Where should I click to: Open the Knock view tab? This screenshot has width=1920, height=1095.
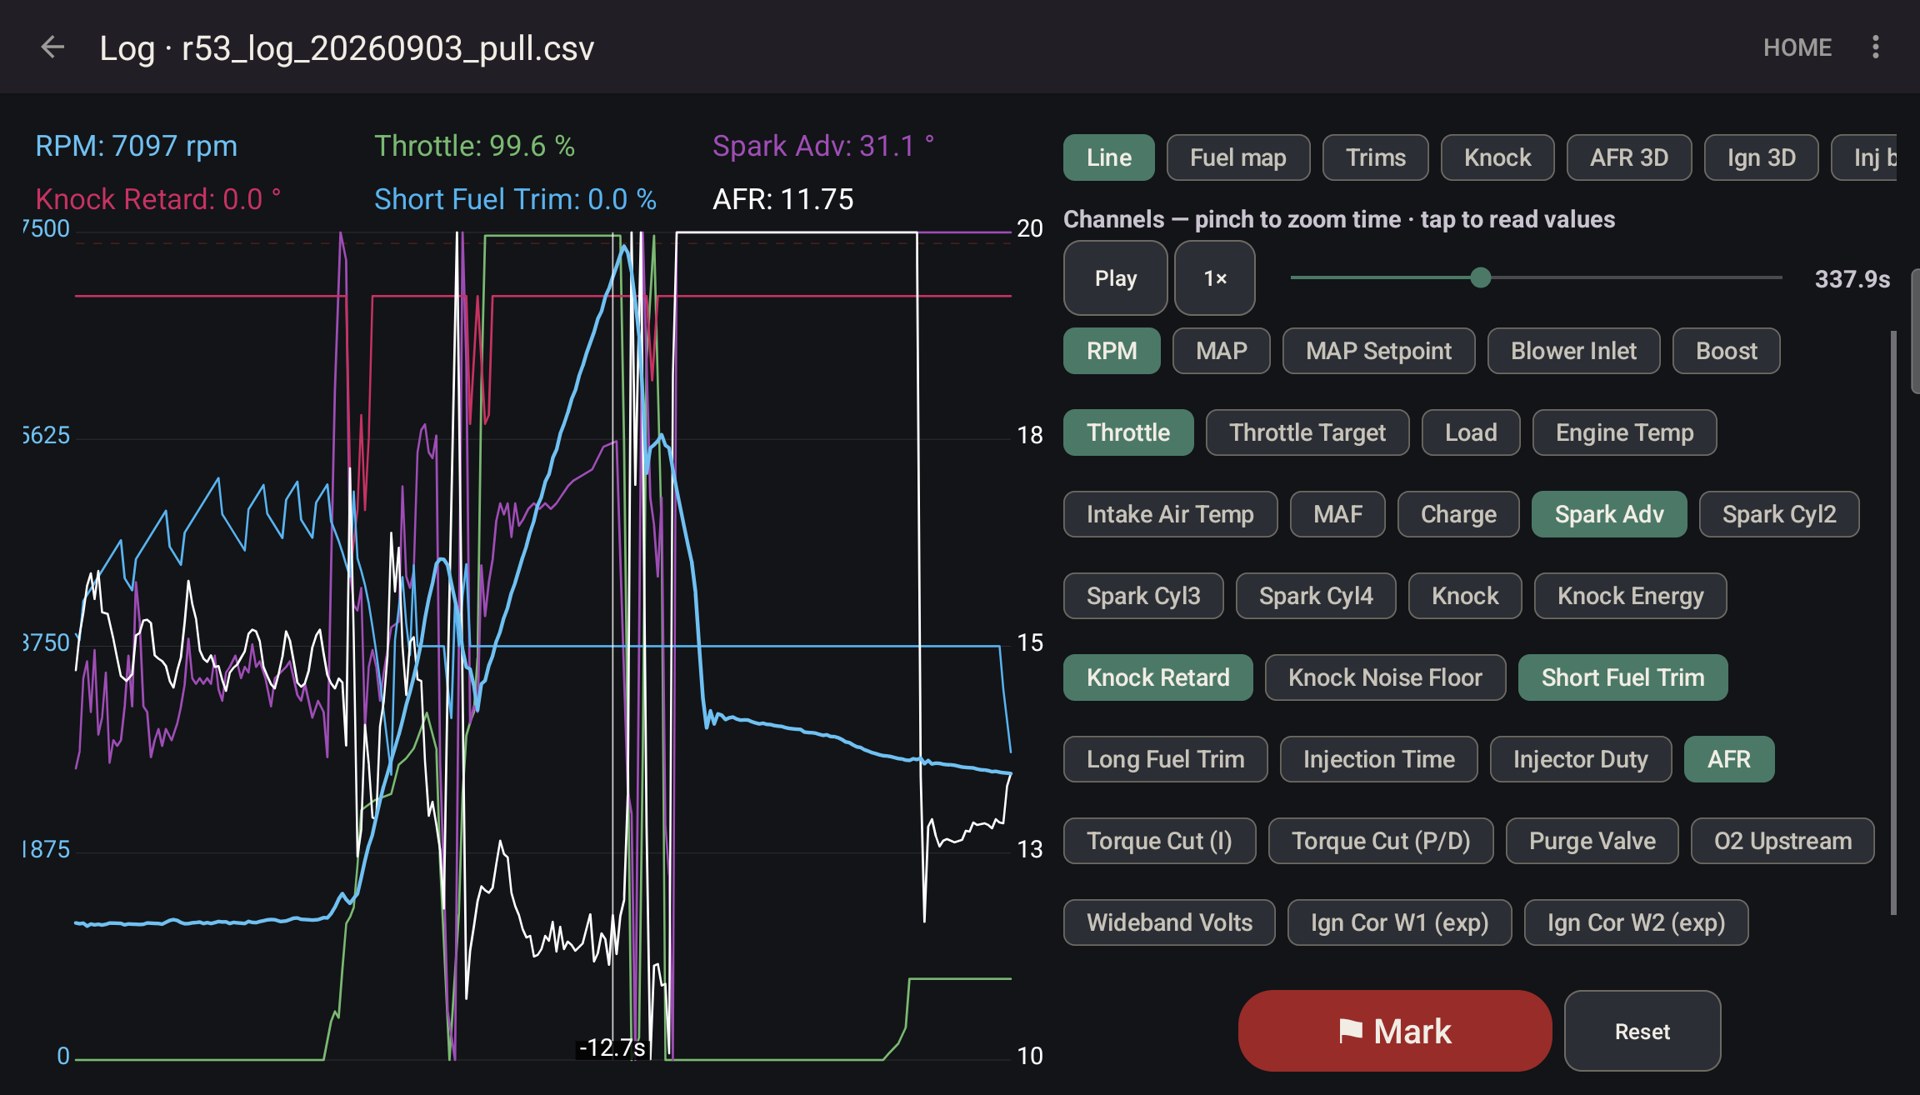click(1497, 158)
